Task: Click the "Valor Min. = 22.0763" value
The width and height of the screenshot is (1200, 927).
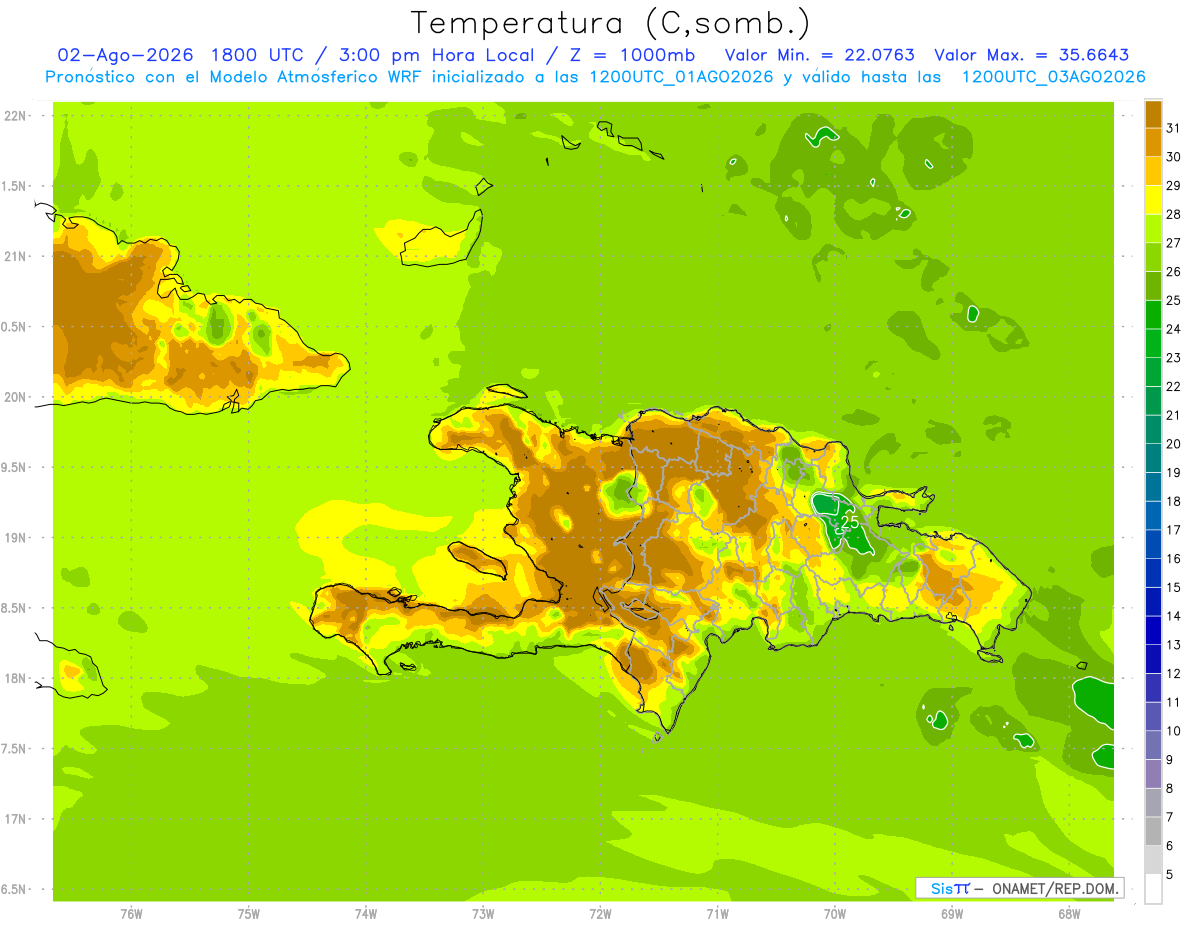Action: point(819,55)
